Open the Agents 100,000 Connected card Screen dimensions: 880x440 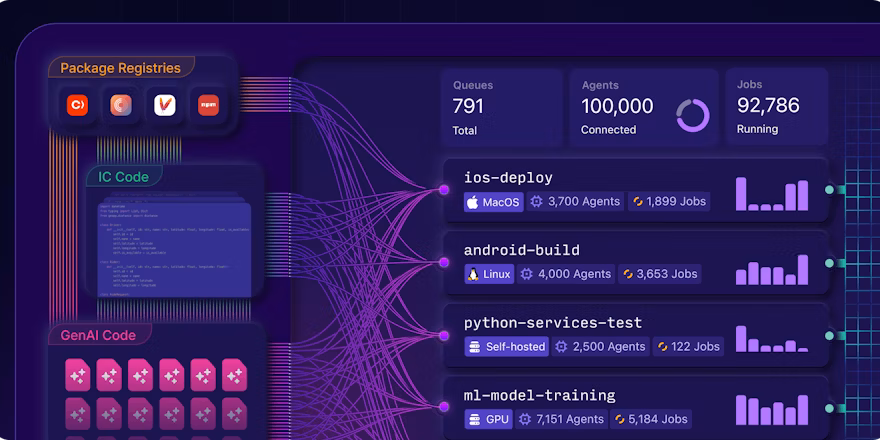(x=644, y=108)
